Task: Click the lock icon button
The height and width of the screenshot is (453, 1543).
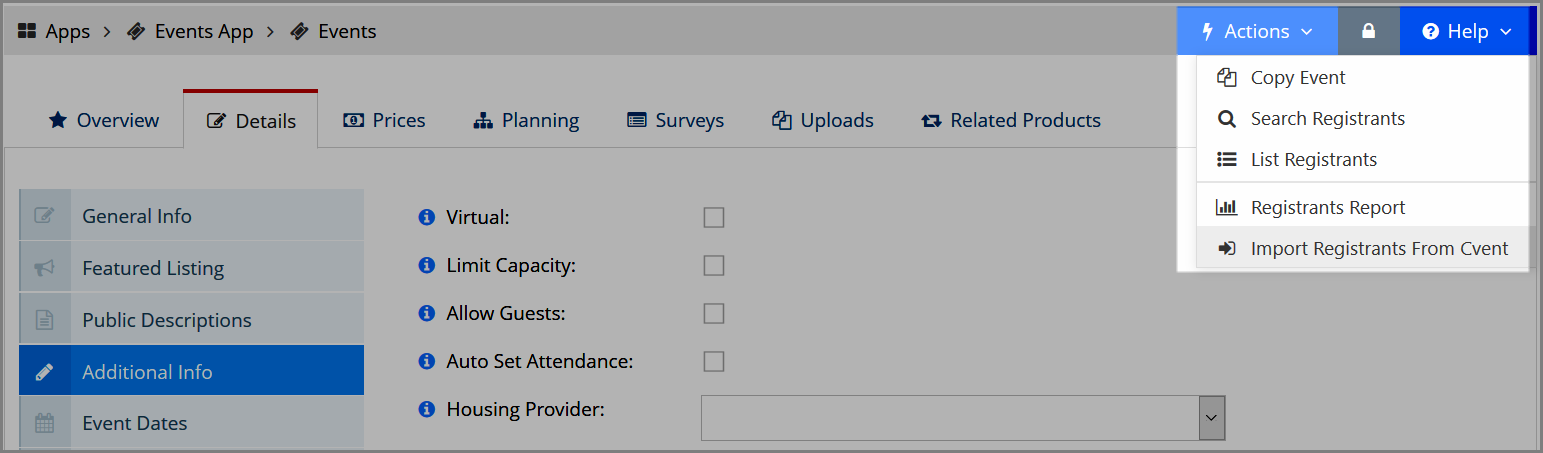Action: [1368, 31]
